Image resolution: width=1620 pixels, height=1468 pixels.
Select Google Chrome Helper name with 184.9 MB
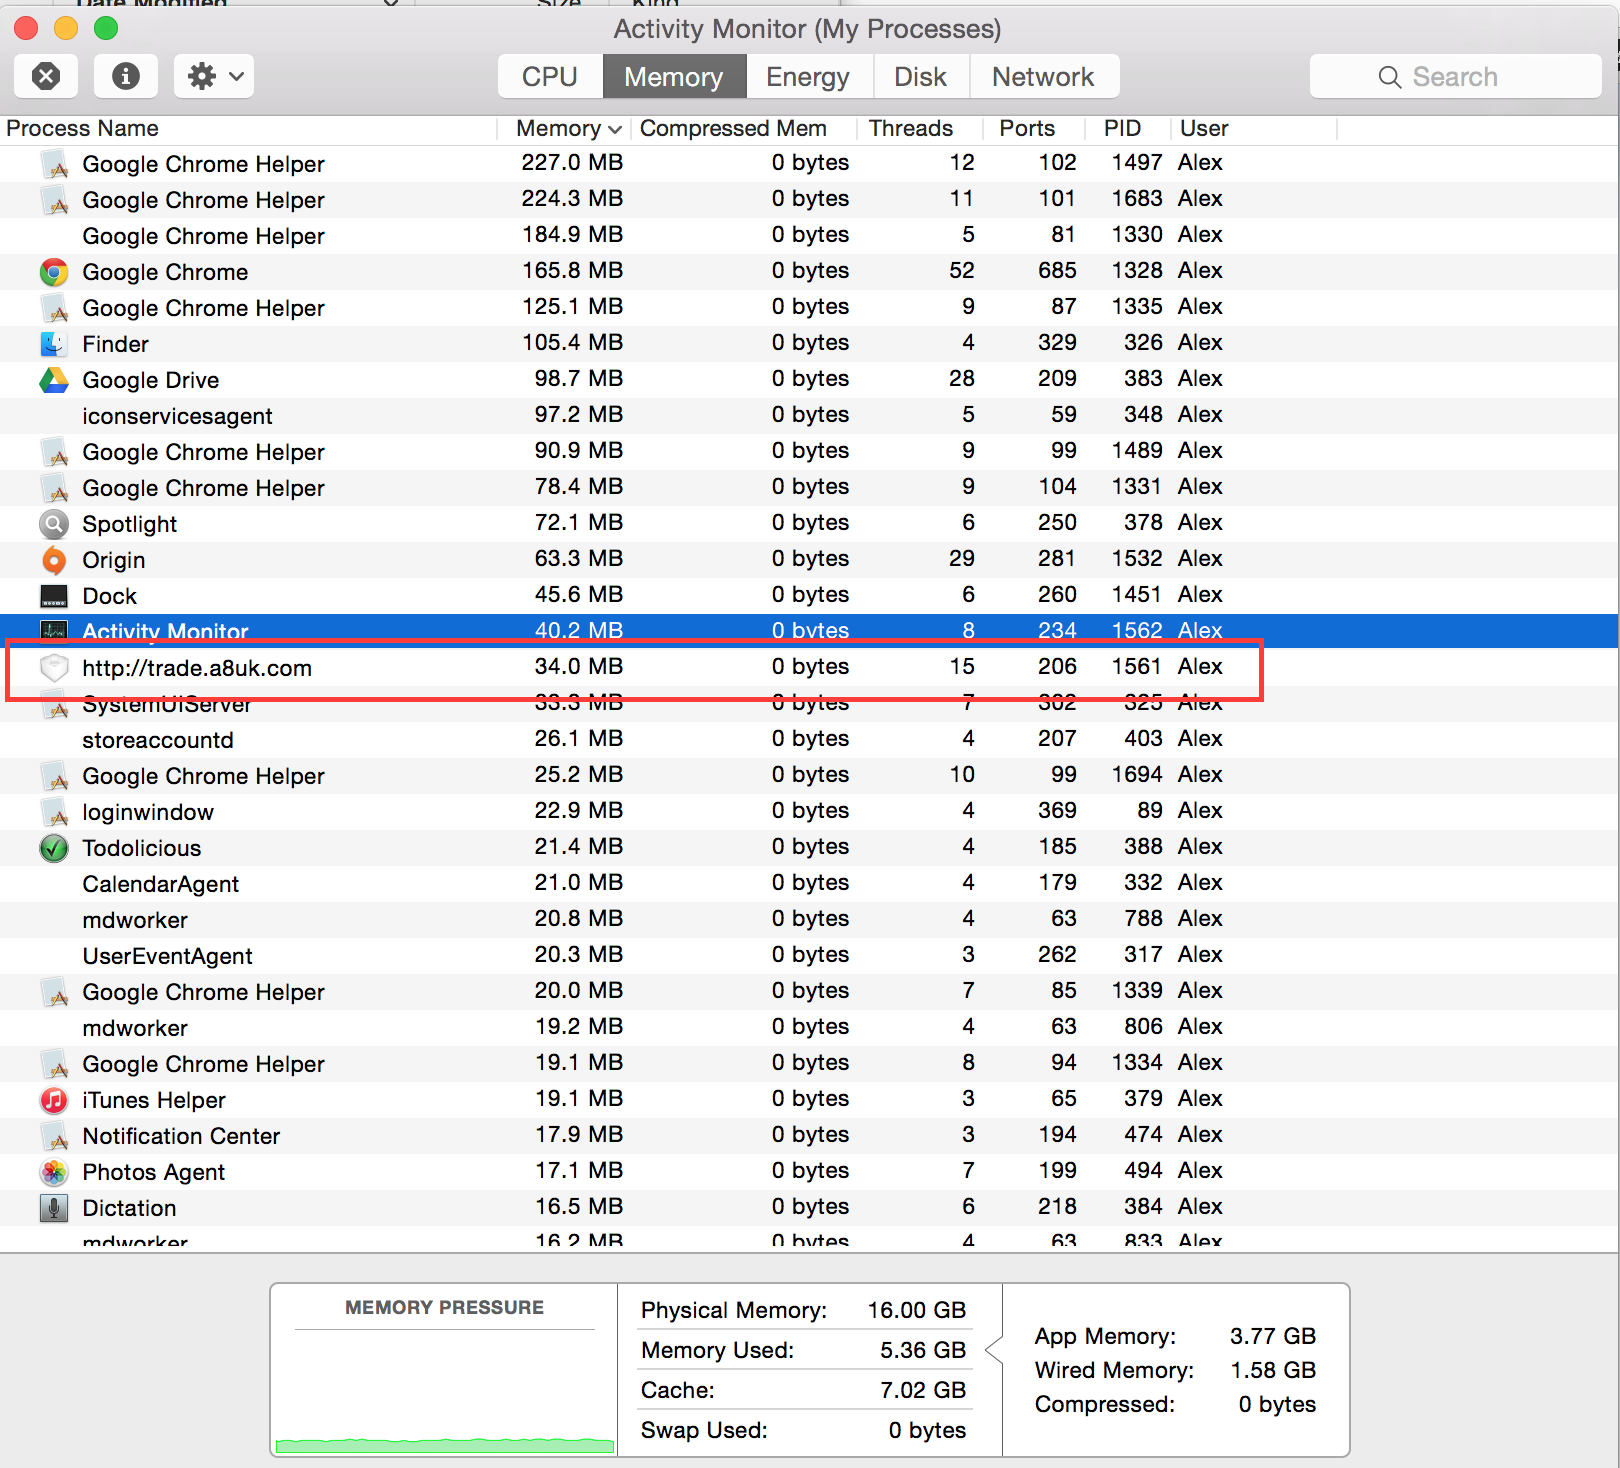pyautogui.click(x=203, y=236)
